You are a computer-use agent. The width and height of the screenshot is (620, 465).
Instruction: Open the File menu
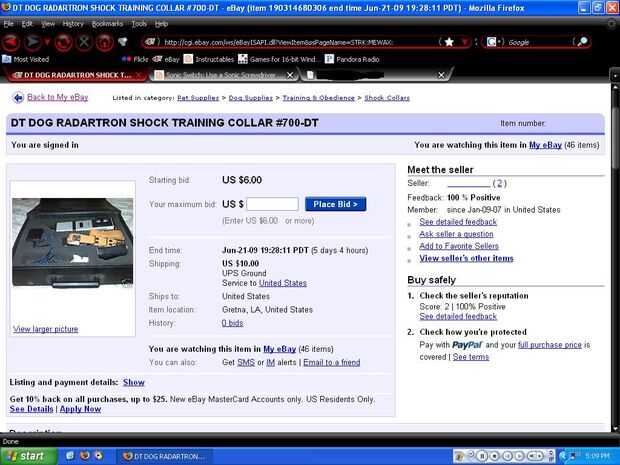point(9,24)
